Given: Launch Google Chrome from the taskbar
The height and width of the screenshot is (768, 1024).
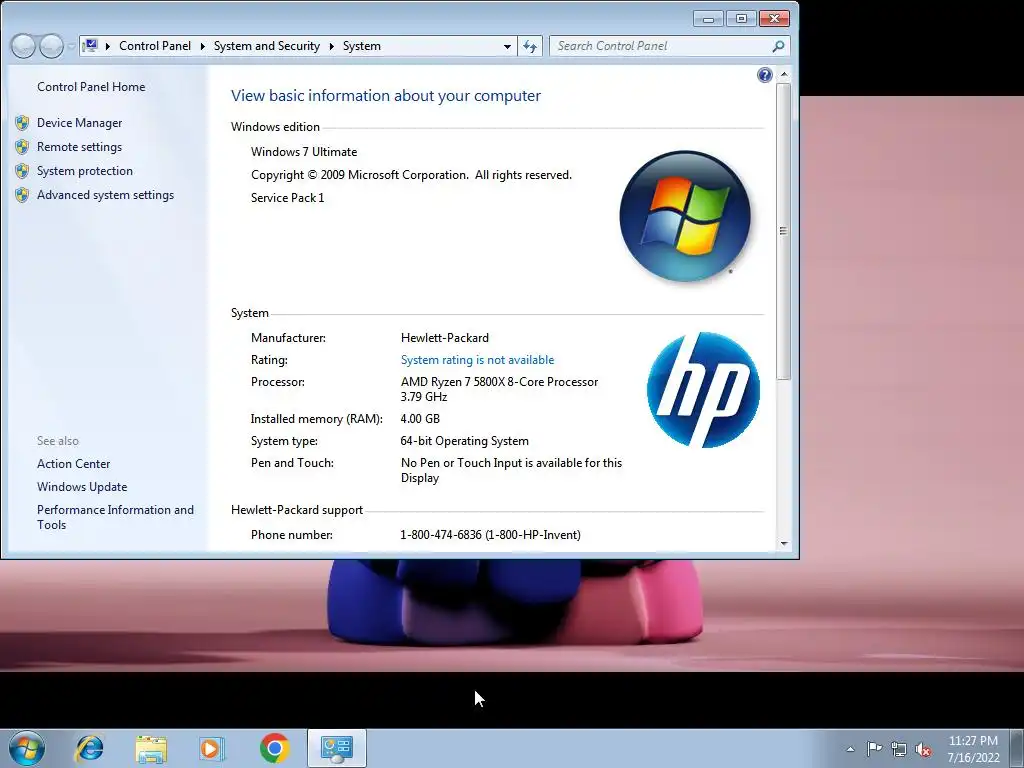Looking at the screenshot, I should (274, 748).
